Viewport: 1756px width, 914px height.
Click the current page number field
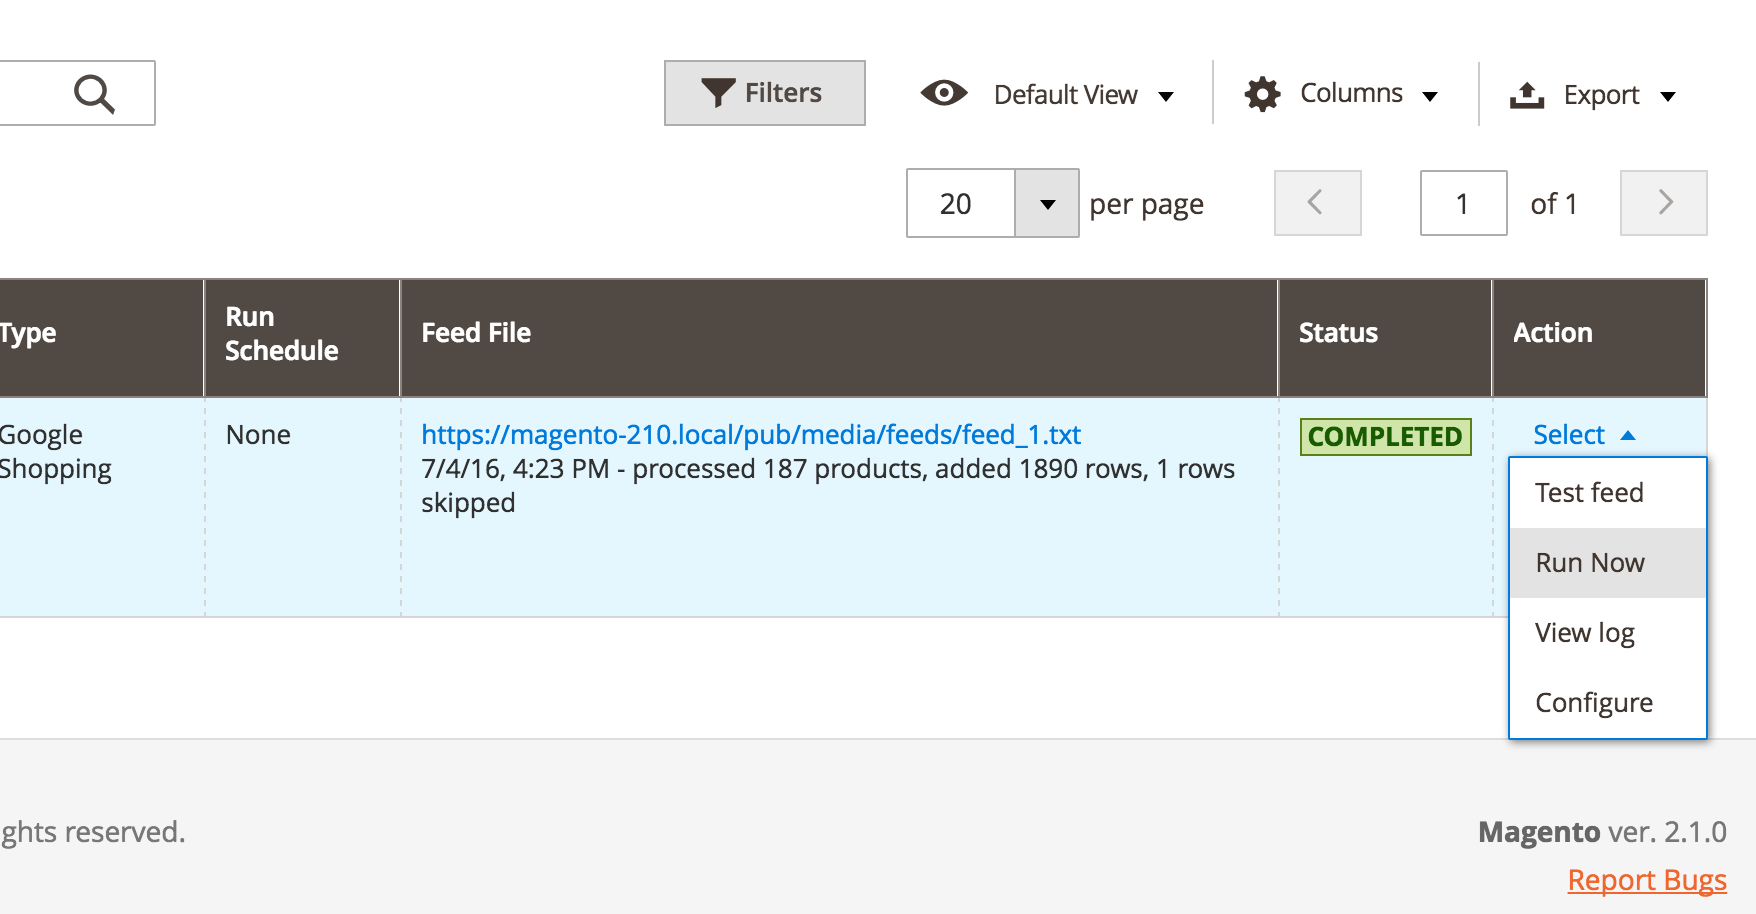[x=1463, y=203]
